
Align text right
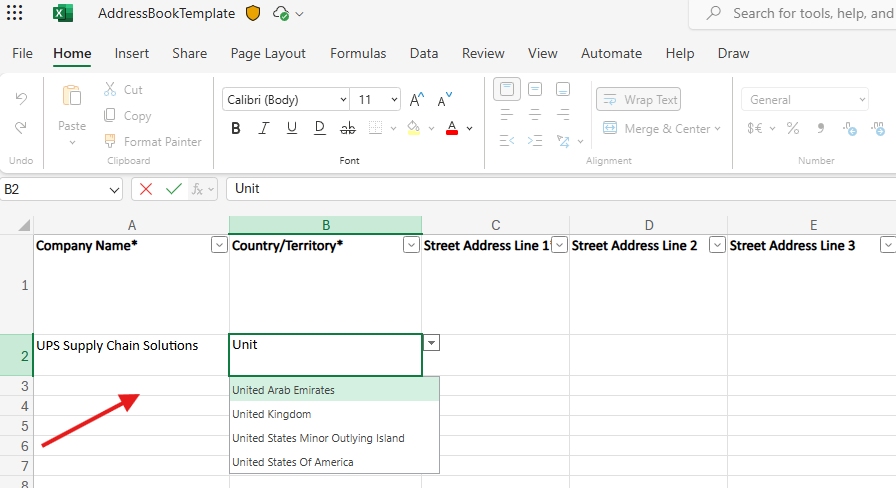point(563,115)
